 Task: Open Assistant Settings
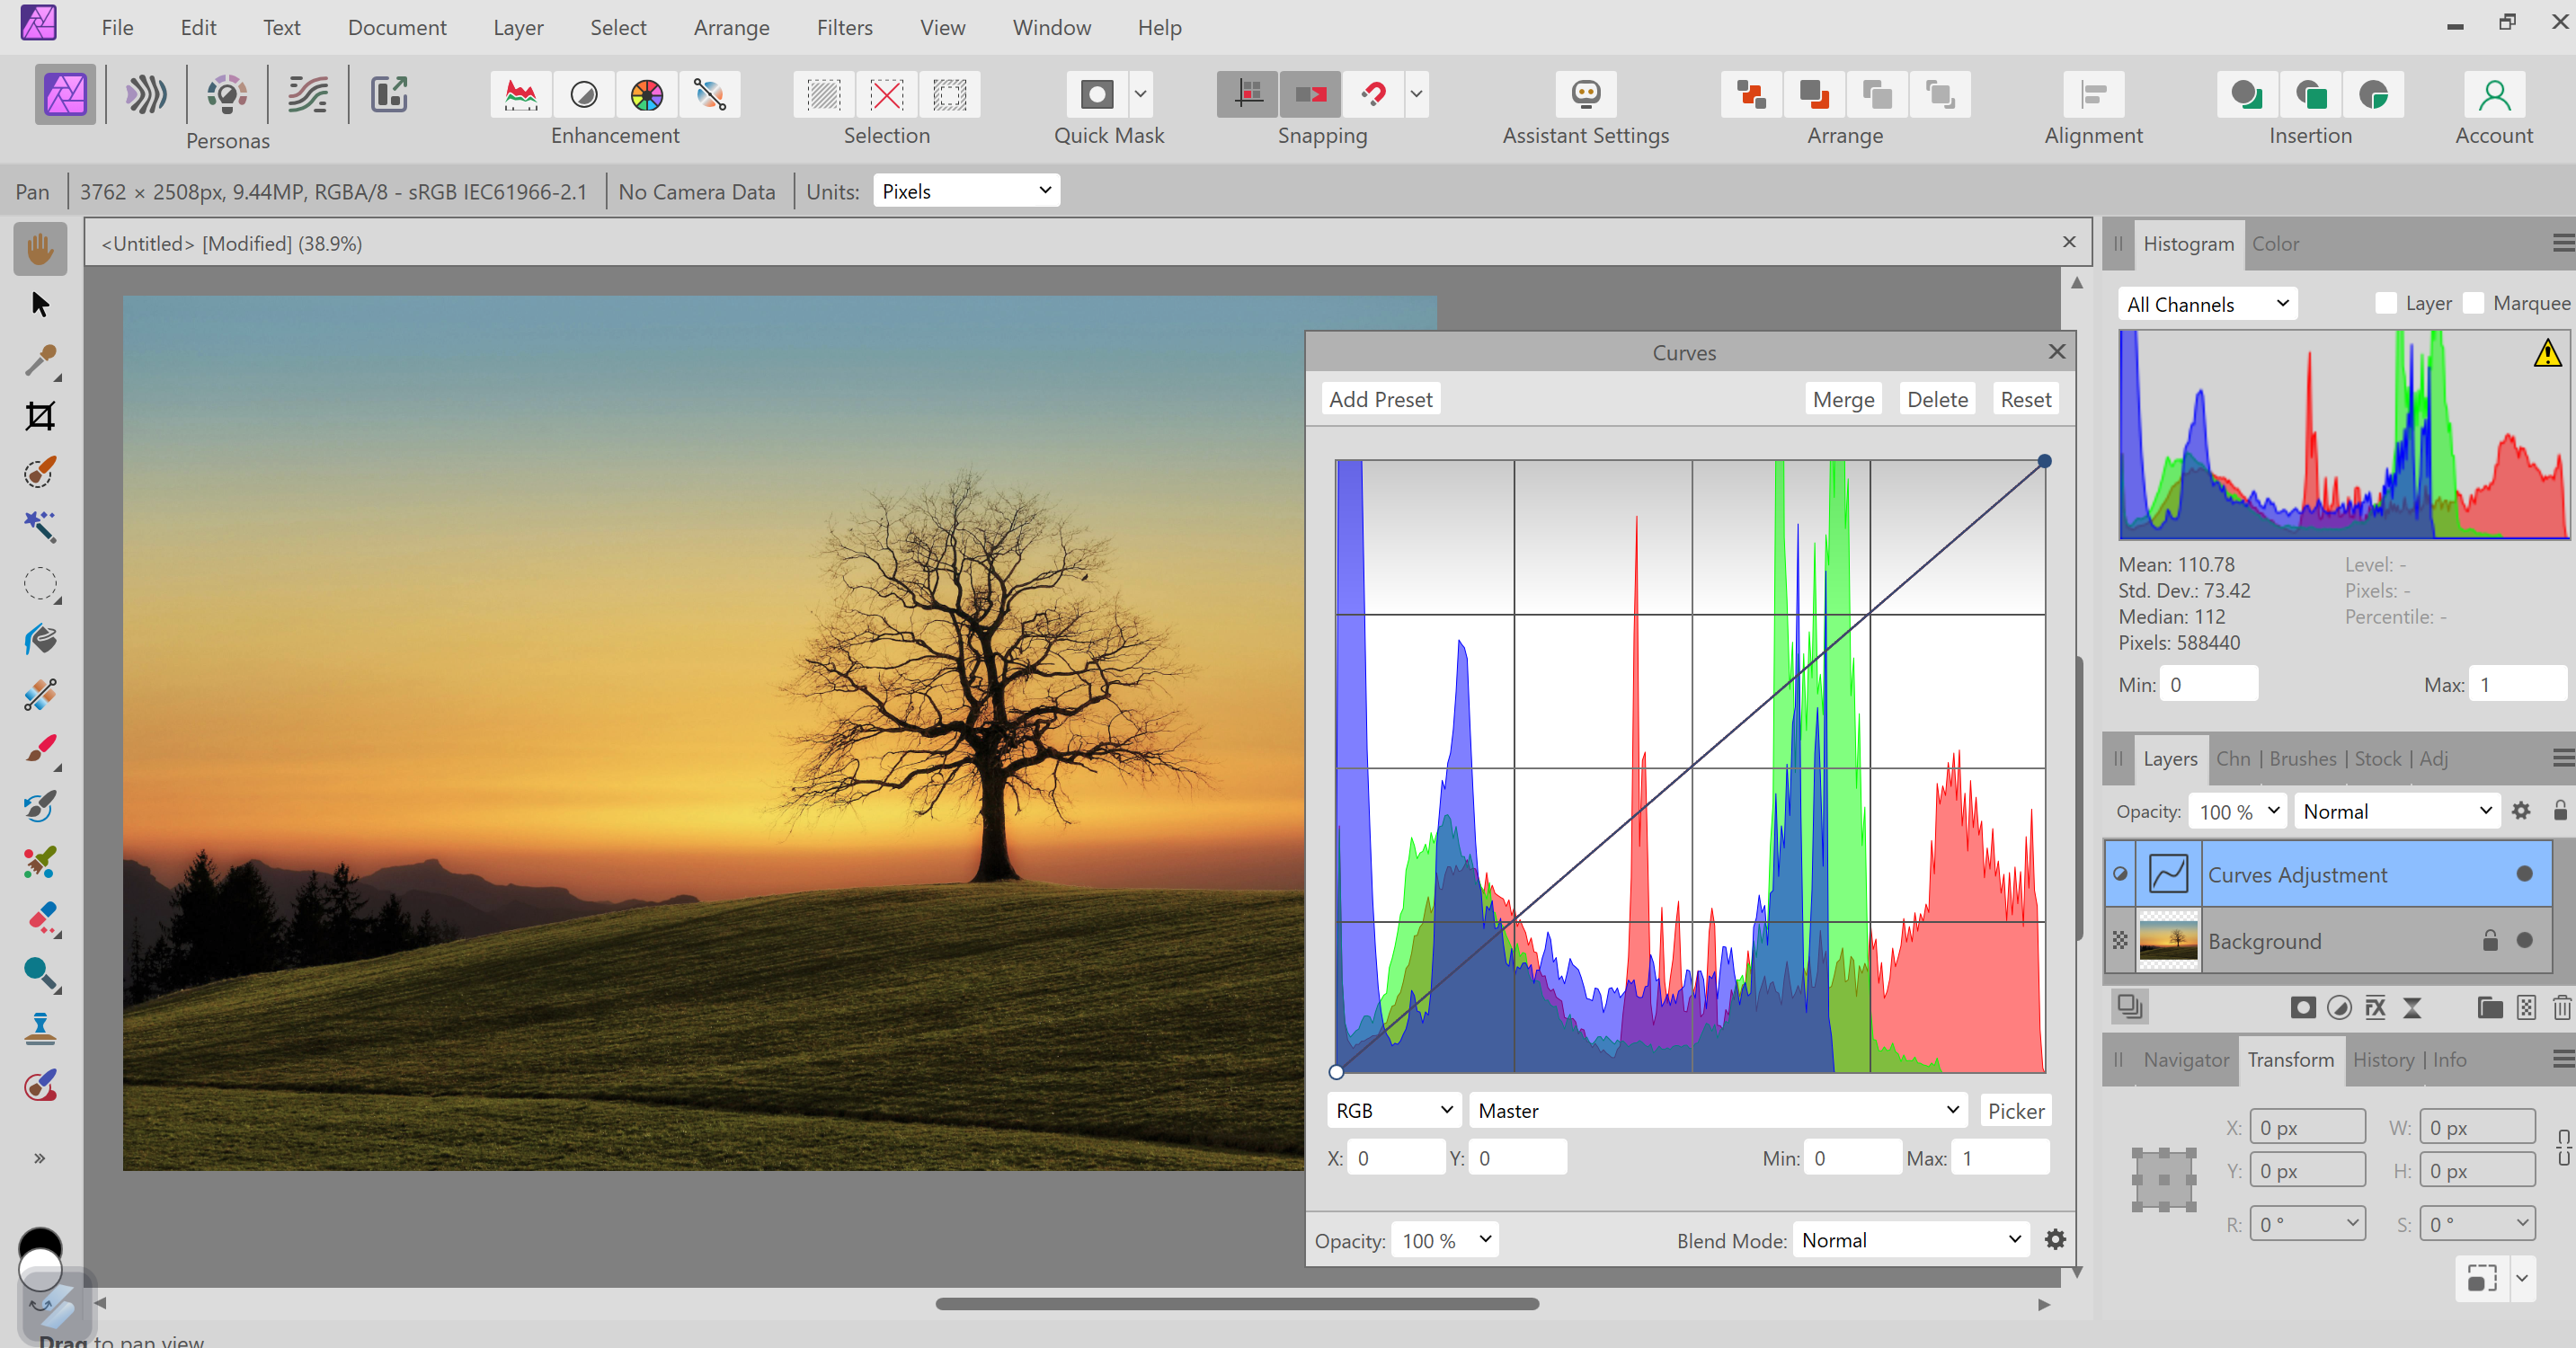(x=1586, y=94)
